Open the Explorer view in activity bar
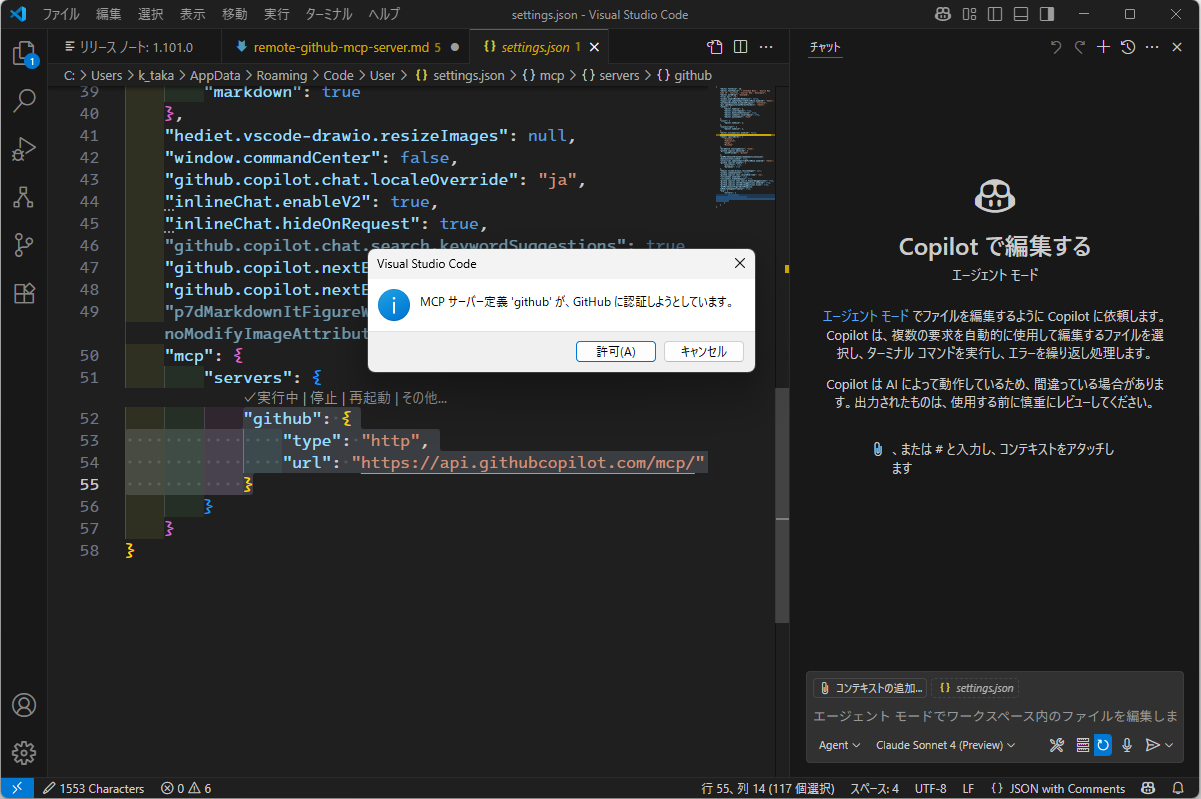The image size is (1201, 799). 24,54
